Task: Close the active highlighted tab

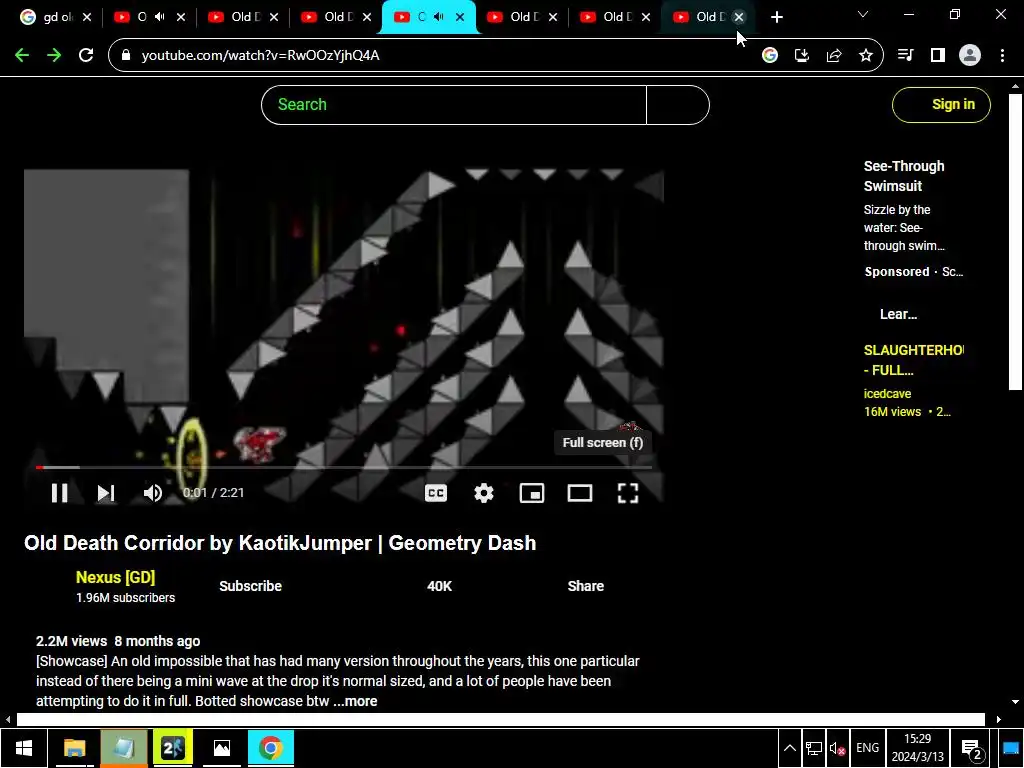Action: (460, 17)
